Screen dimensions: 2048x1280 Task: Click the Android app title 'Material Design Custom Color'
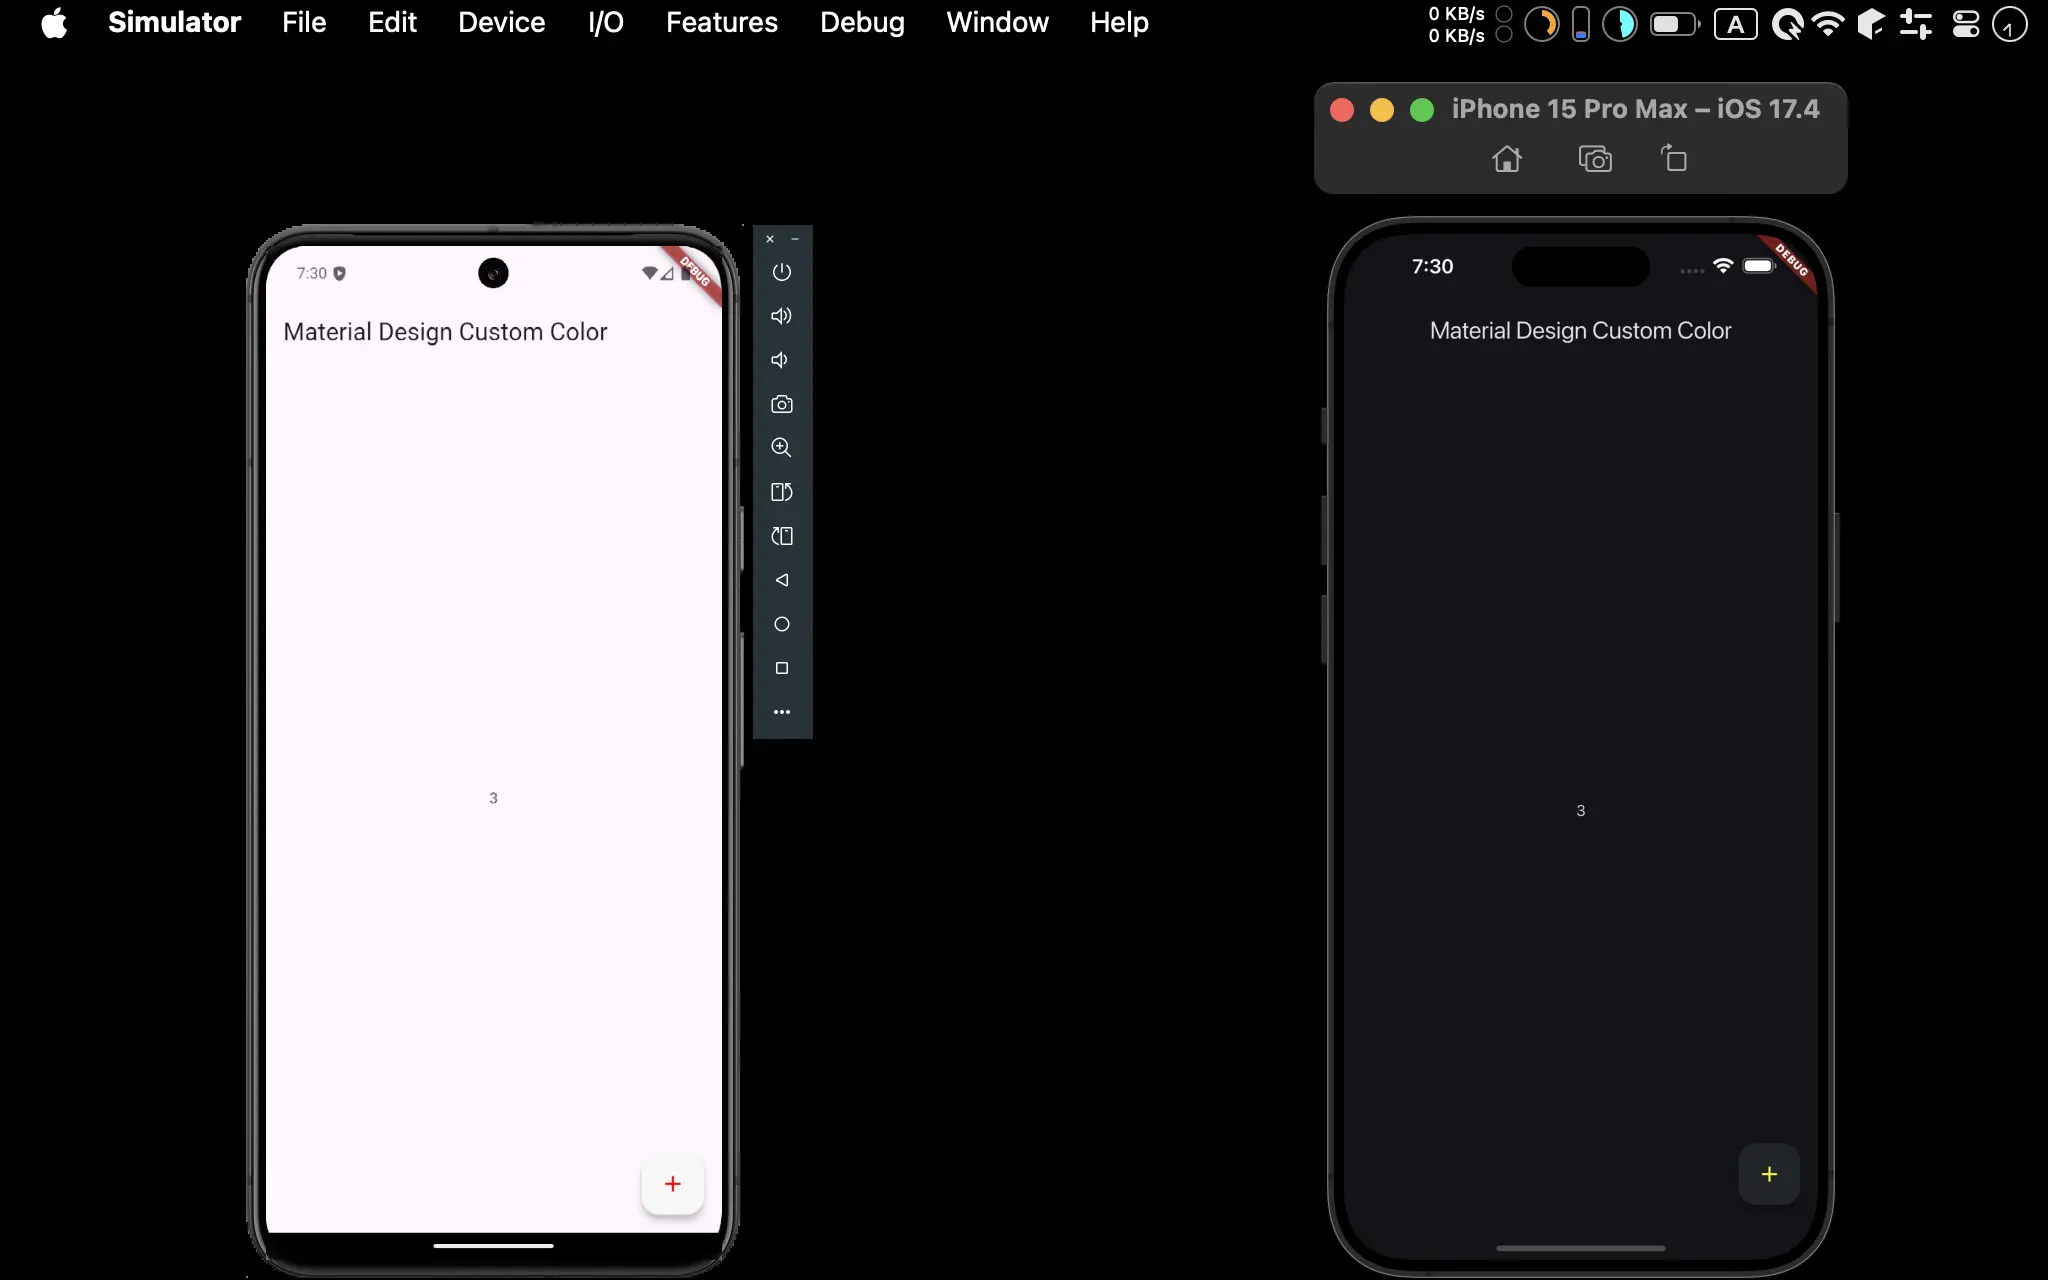pyautogui.click(x=445, y=332)
